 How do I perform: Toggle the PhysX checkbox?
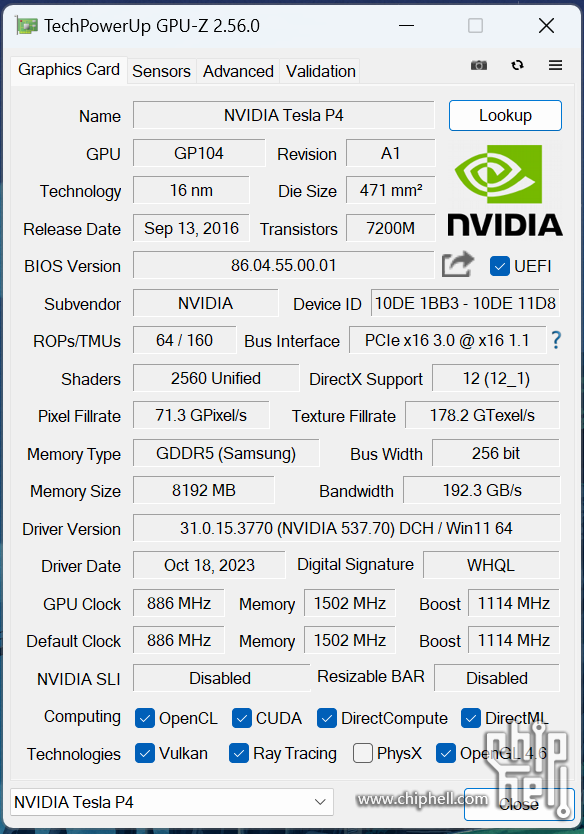363,753
